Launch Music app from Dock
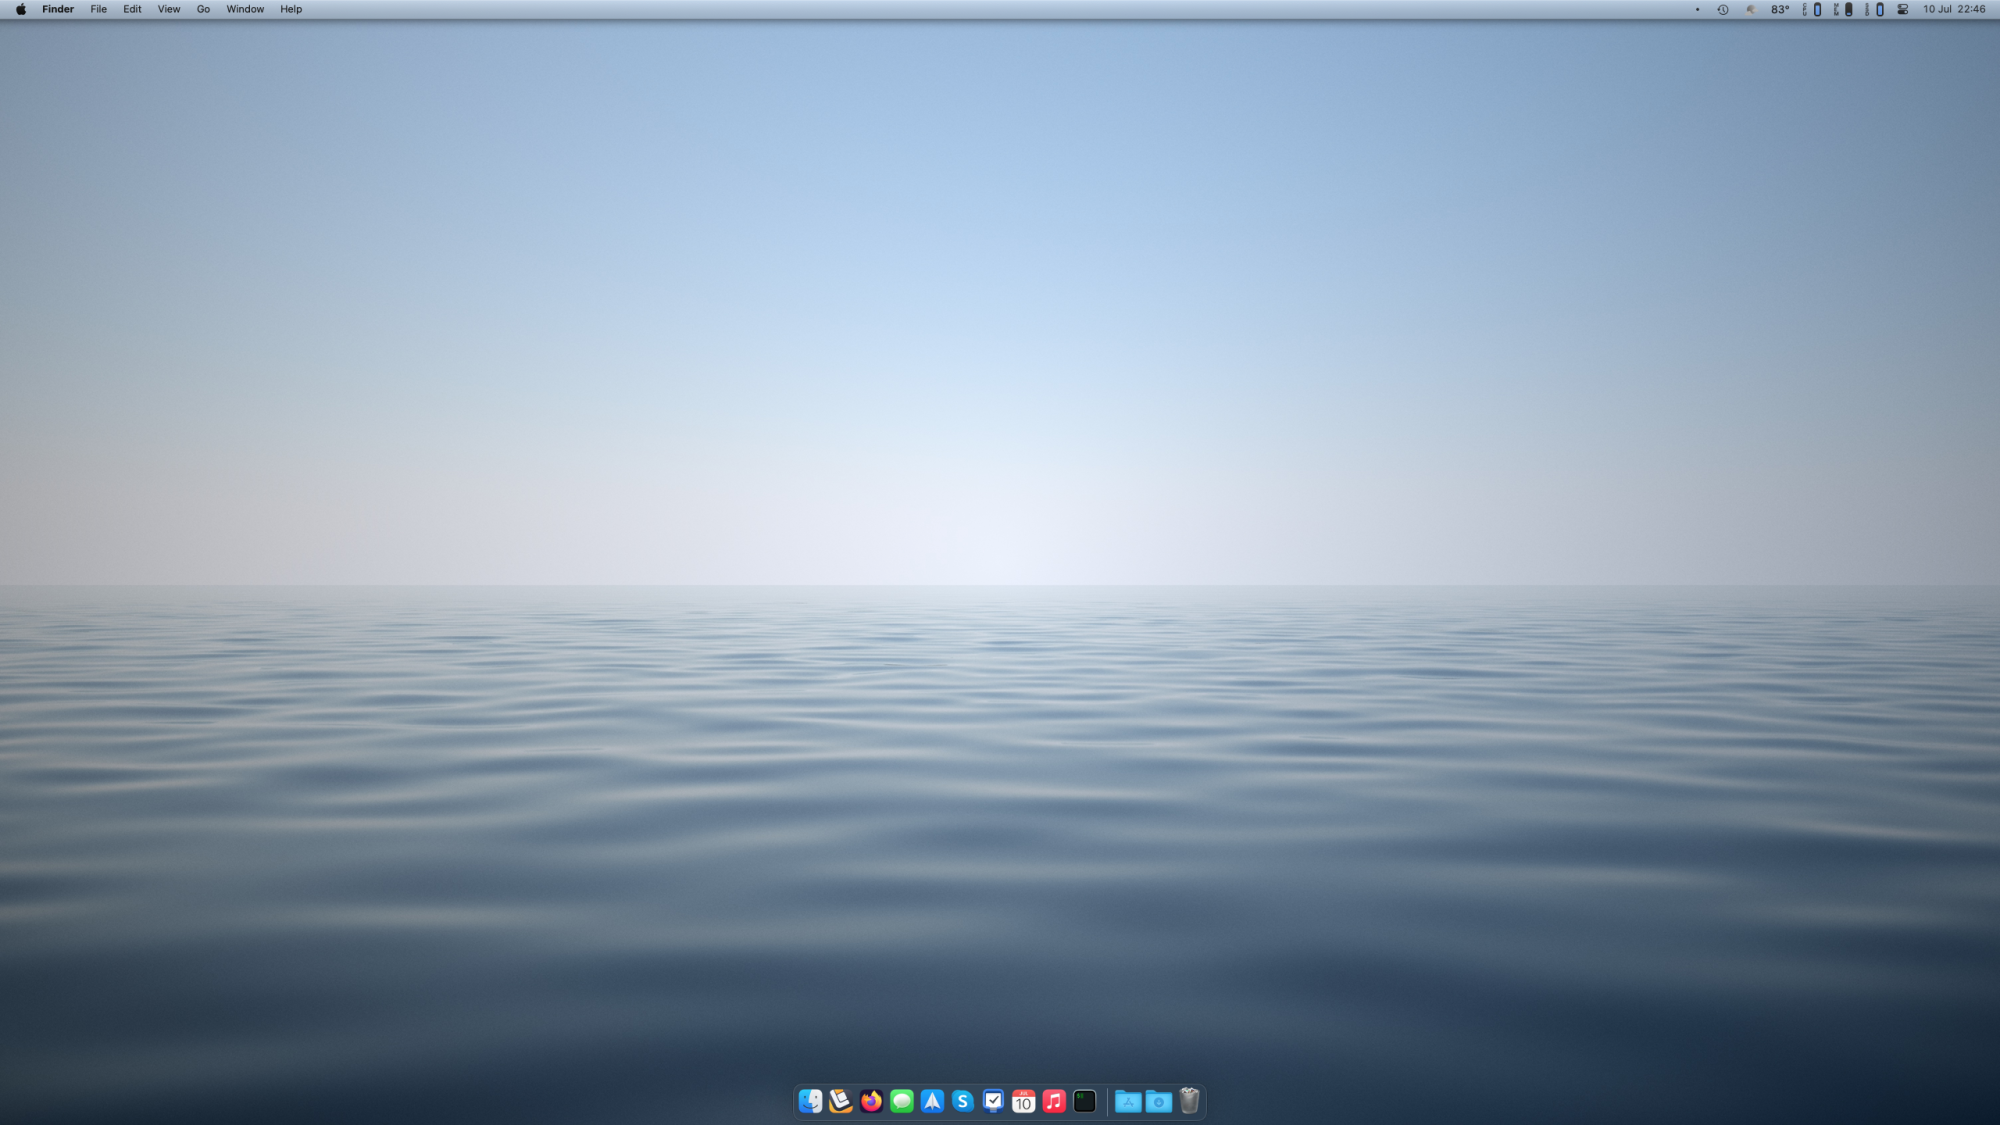 [1054, 1101]
